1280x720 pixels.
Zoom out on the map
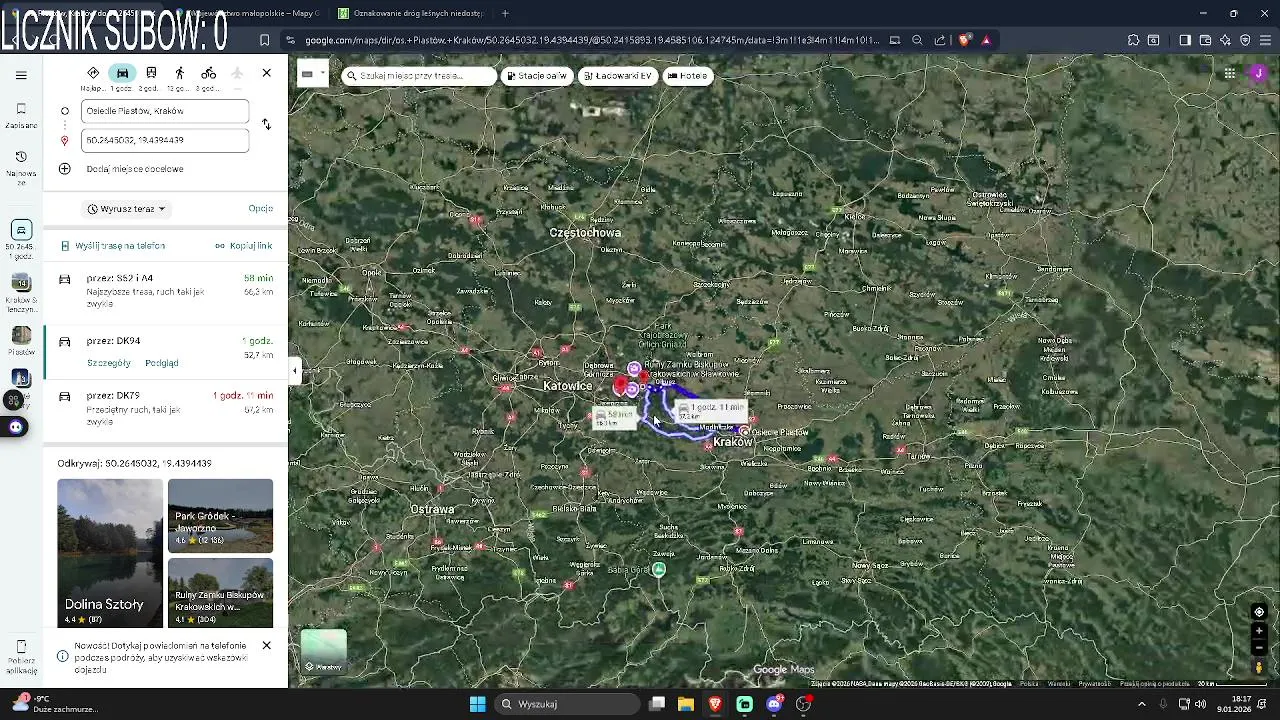coord(1259,648)
